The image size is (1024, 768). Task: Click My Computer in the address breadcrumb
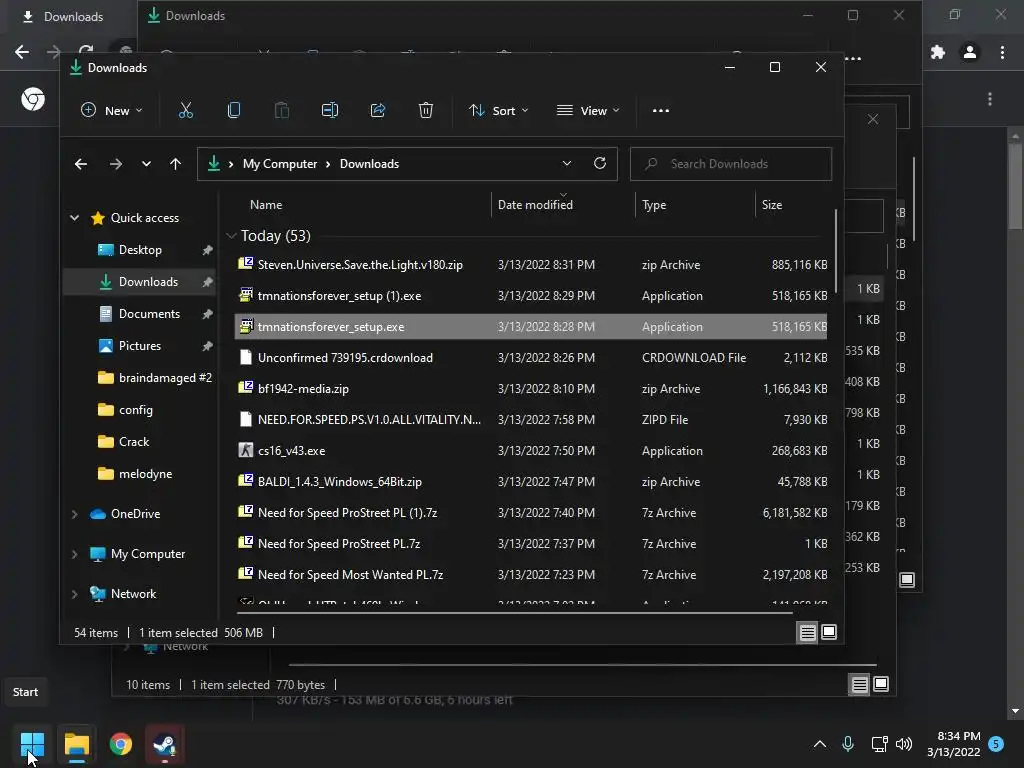[280, 164]
